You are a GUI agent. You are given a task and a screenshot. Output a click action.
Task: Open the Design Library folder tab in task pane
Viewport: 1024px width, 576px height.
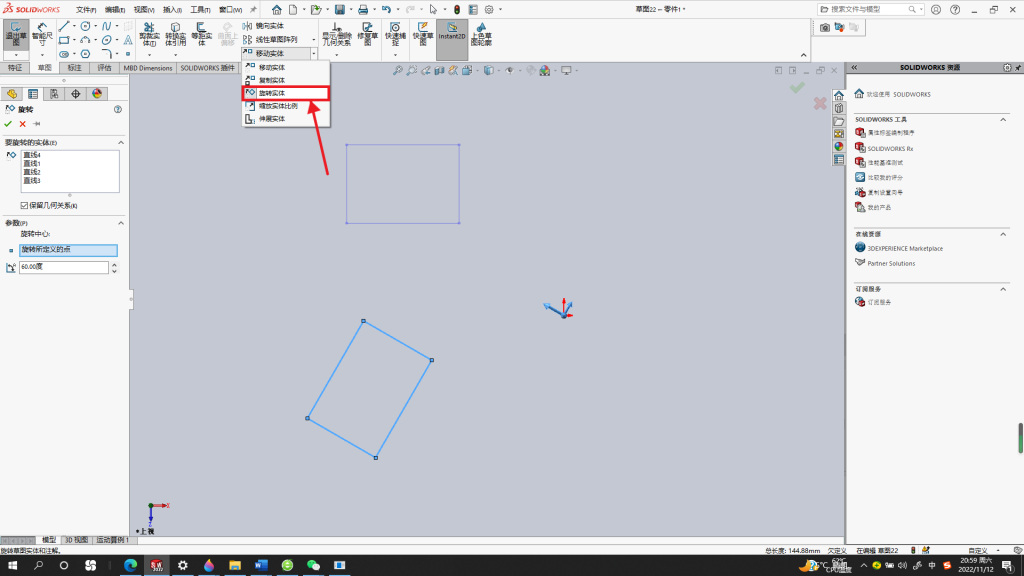click(x=839, y=121)
